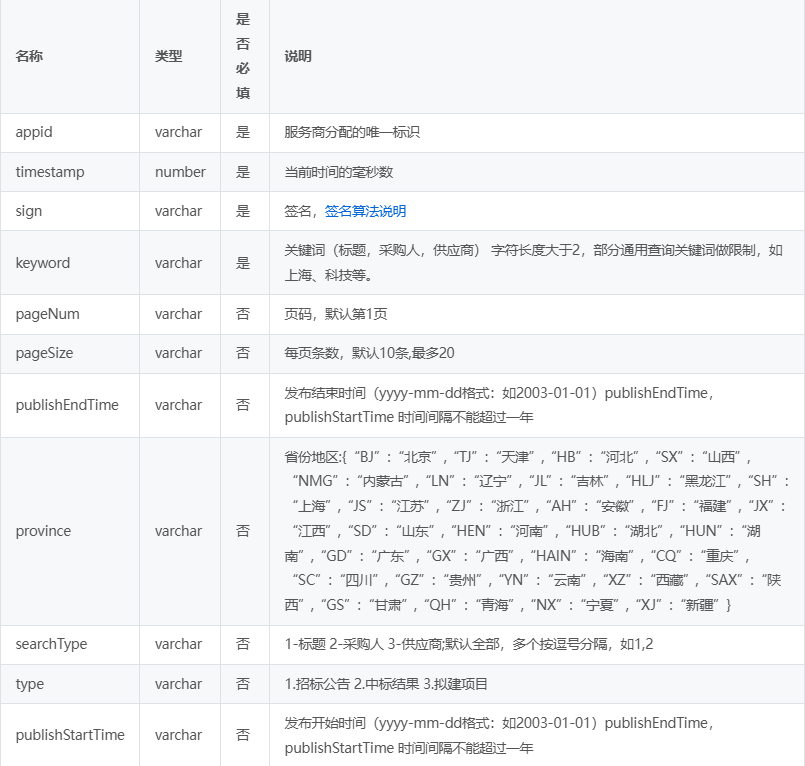Viewport: 805px width, 766px height.
Task: Click the keyword parameter name
Action: pyautogui.click(x=43, y=263)
